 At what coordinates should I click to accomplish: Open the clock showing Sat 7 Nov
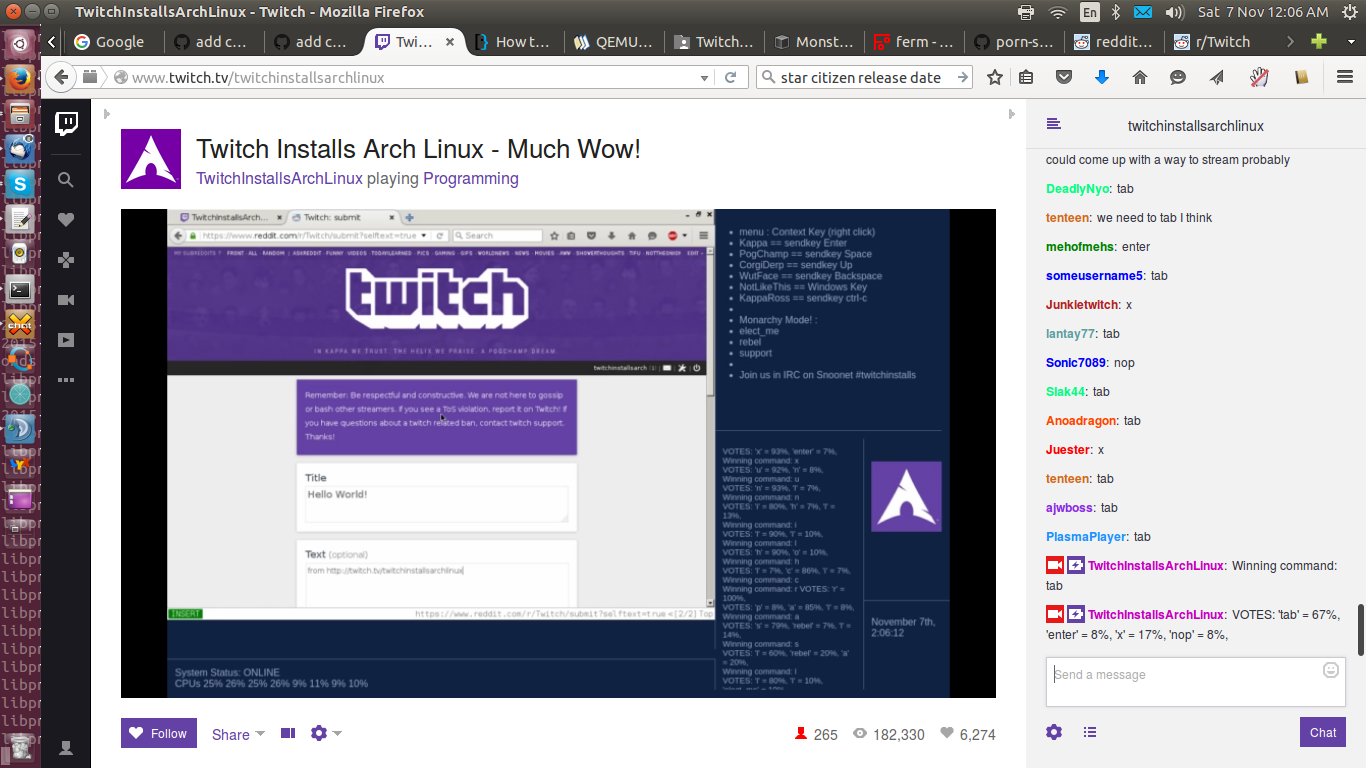[1263, 12]
